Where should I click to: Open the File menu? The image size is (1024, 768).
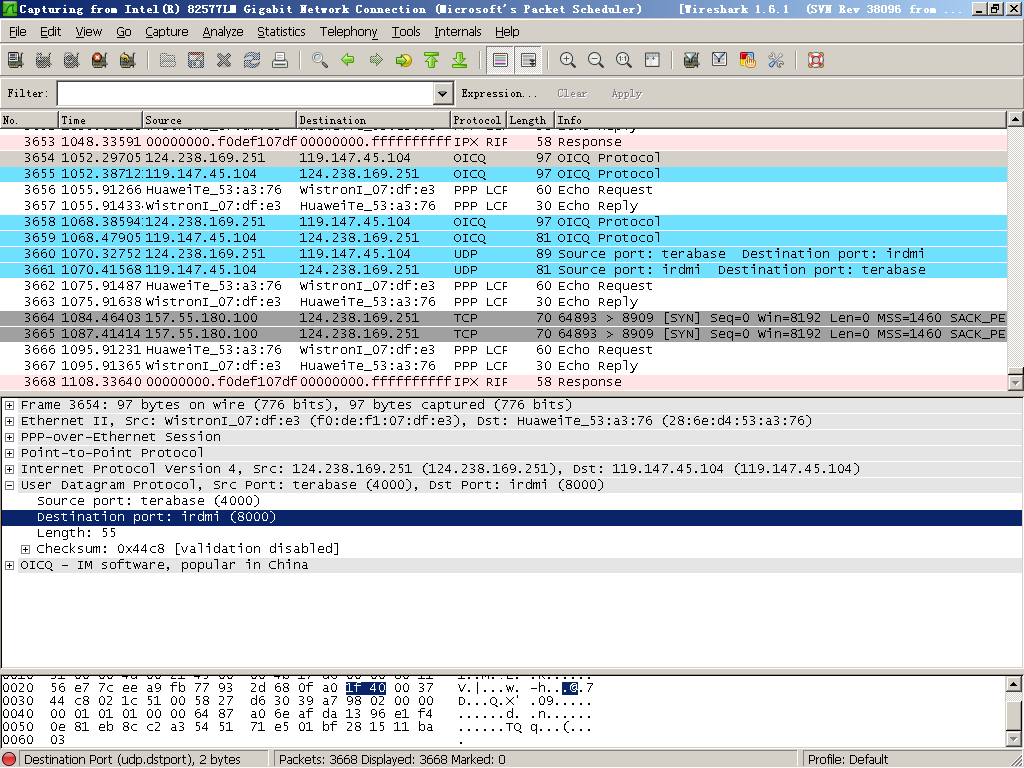[18, 31]
